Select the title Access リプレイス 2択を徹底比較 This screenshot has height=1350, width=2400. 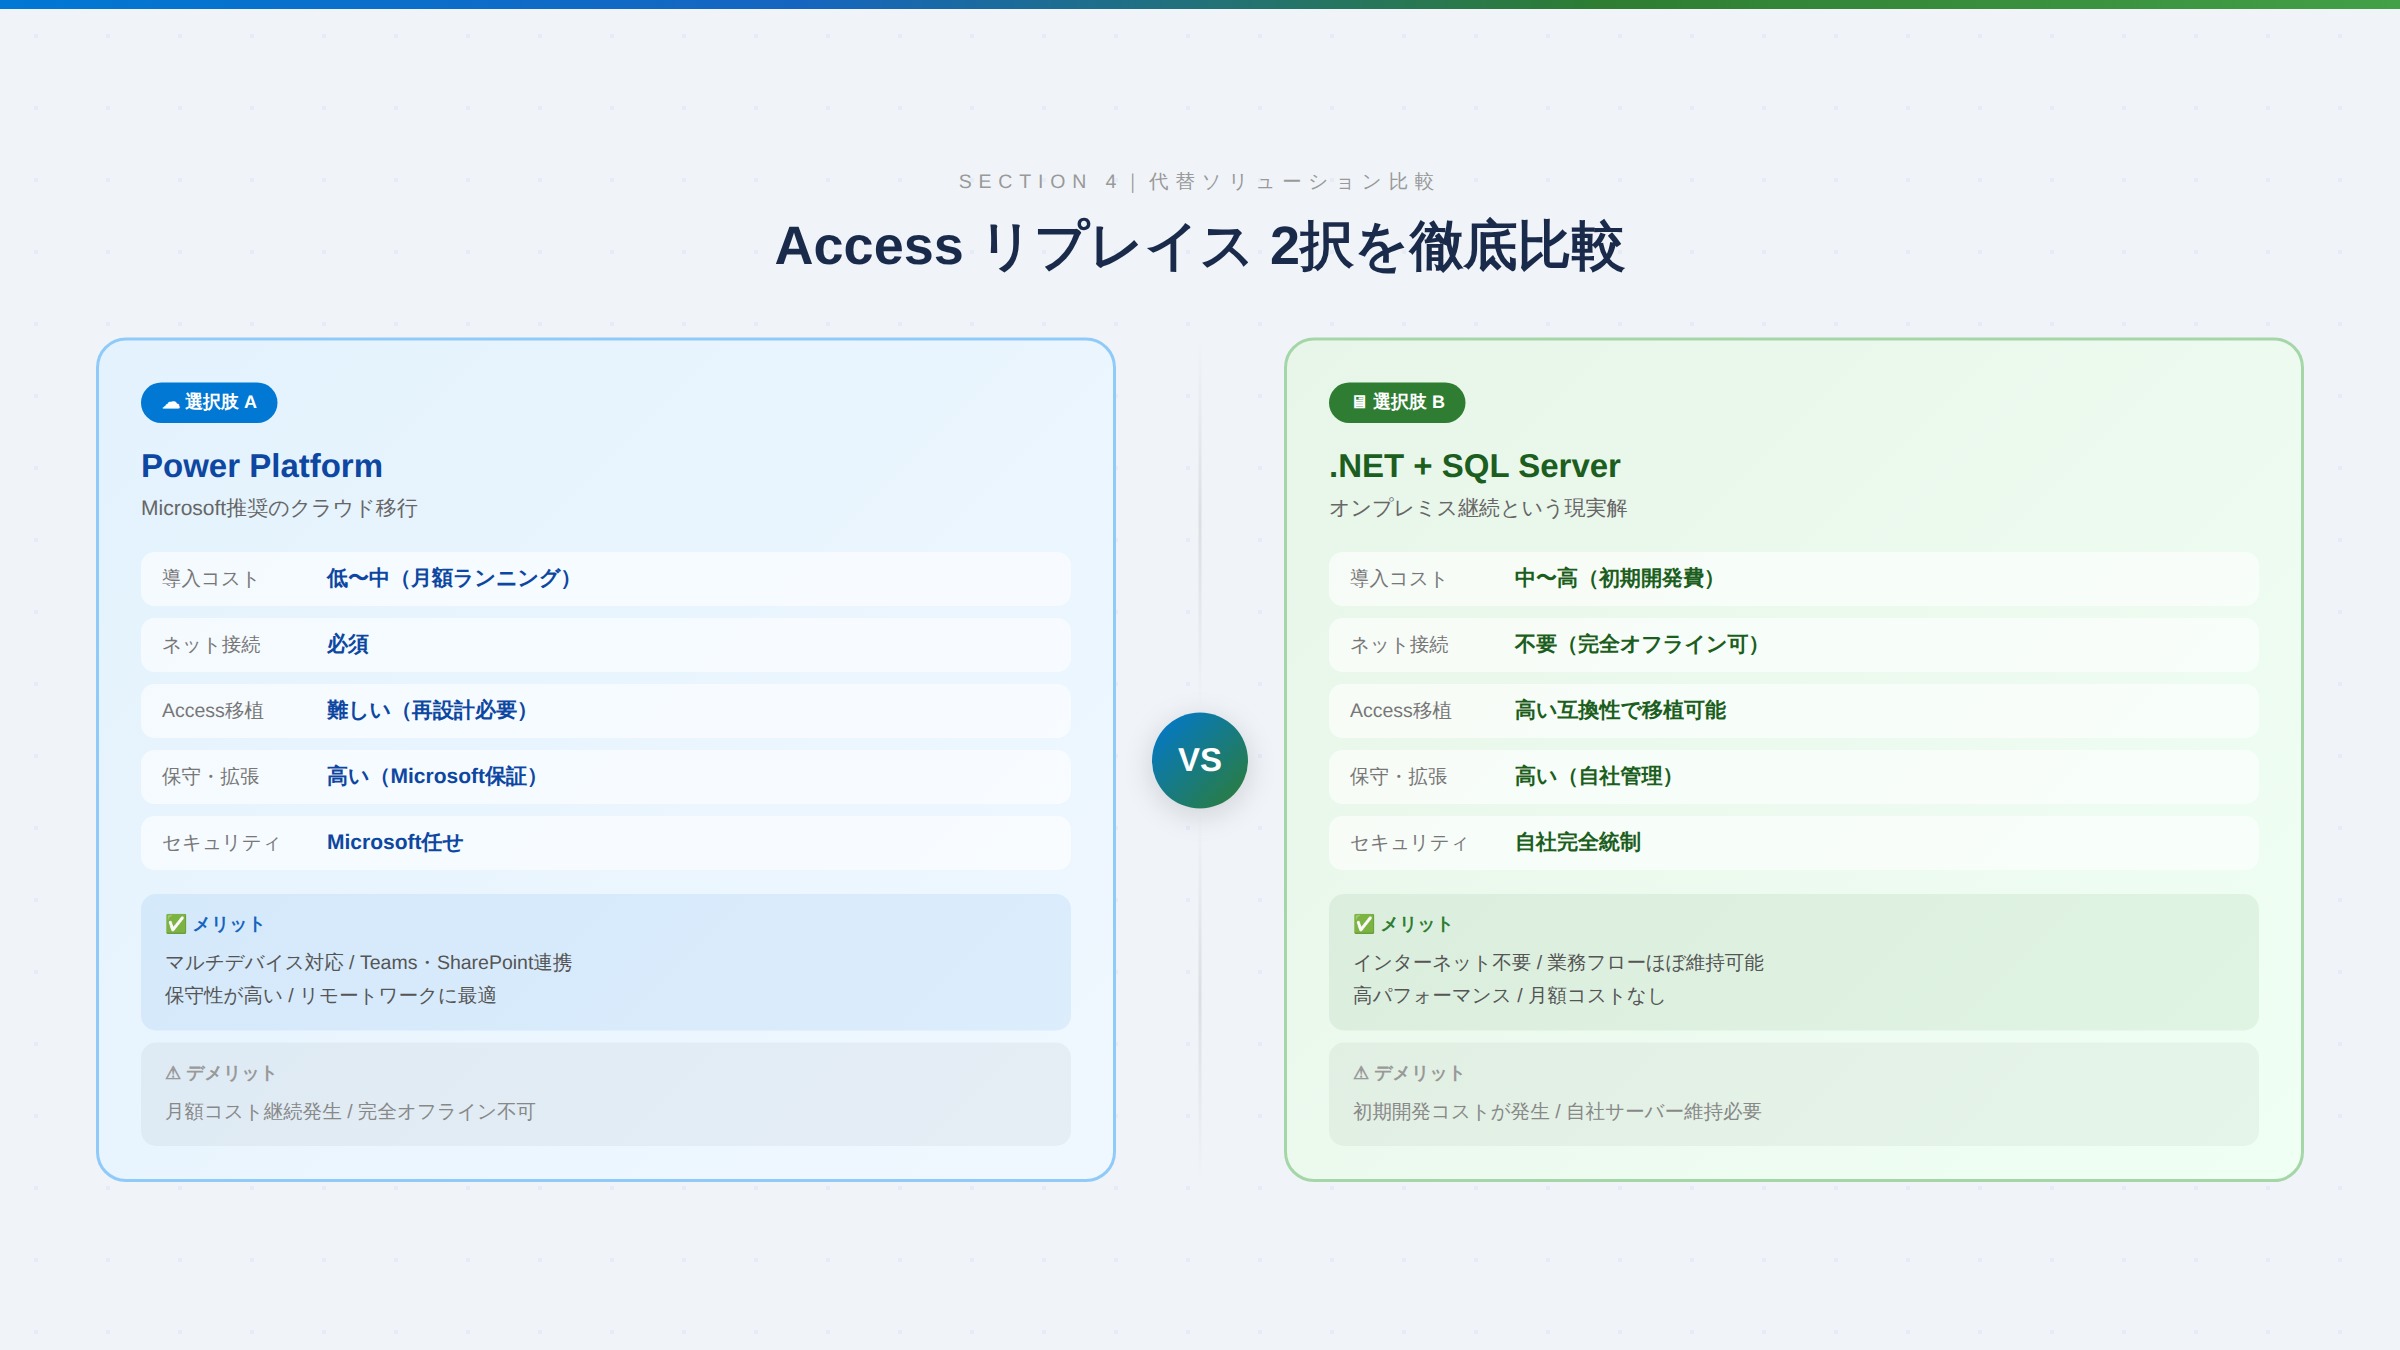tap(1200, 249)
